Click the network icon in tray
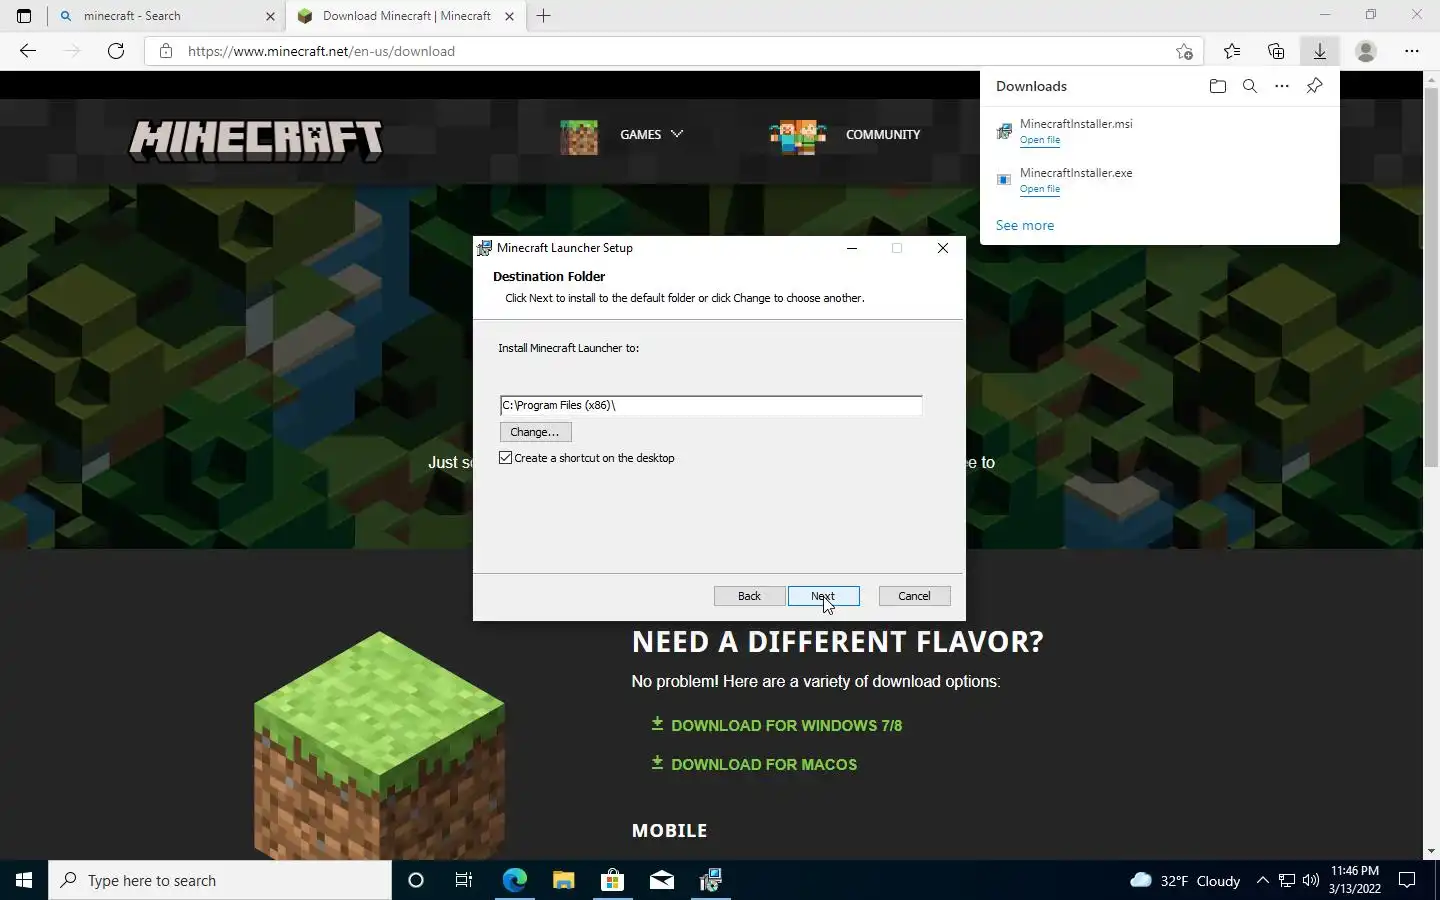Viewport: 1440px width, 900px height. click(1286, 880)
